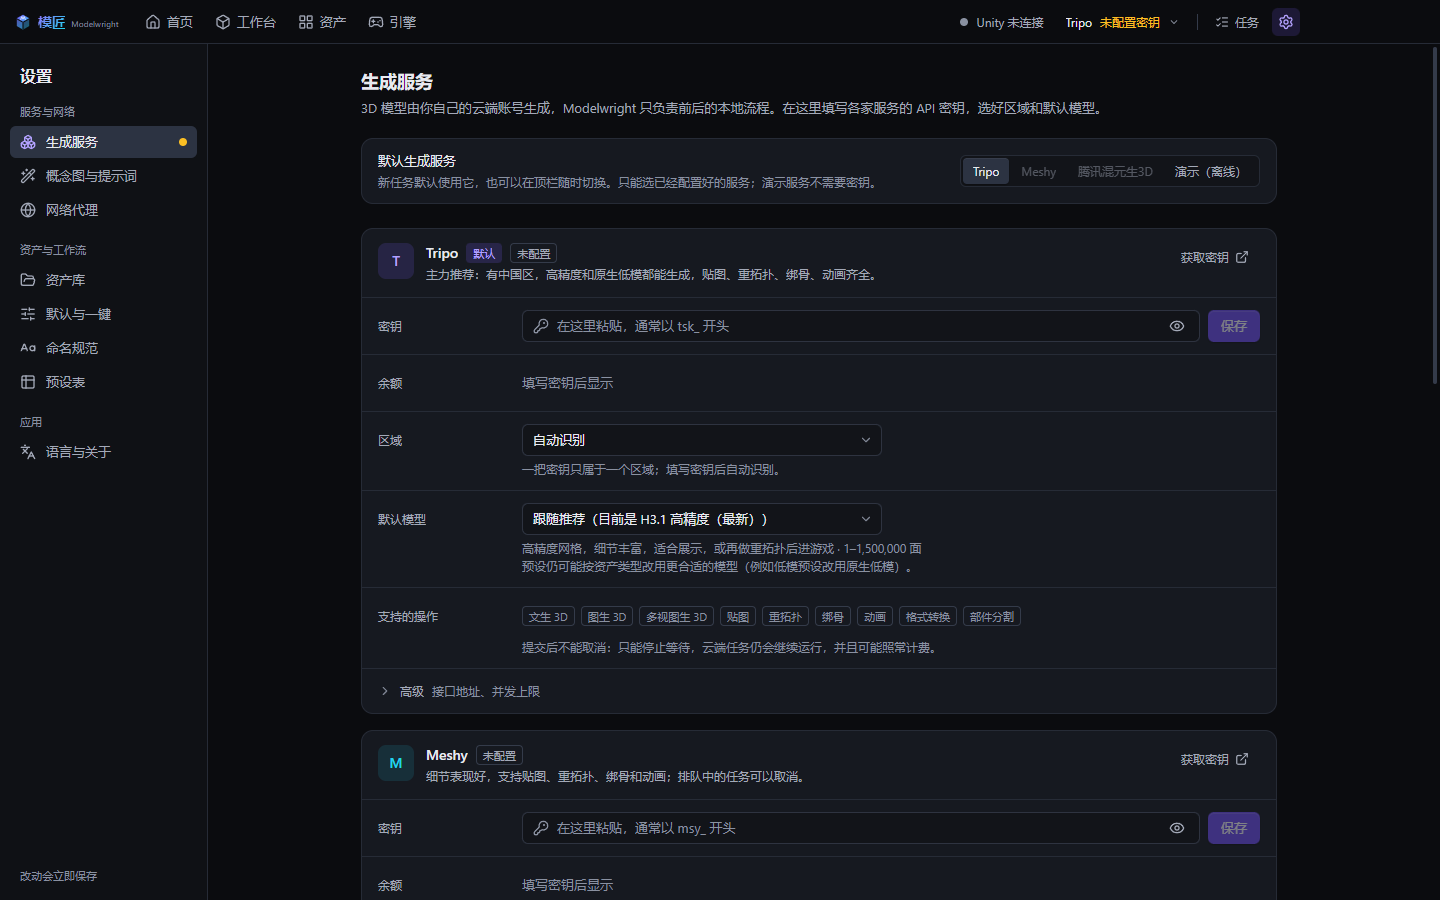This screenshot has height=900, width=1440.
Task: Click the 多视图生 3D operation tag
Action: coord(676,617)
